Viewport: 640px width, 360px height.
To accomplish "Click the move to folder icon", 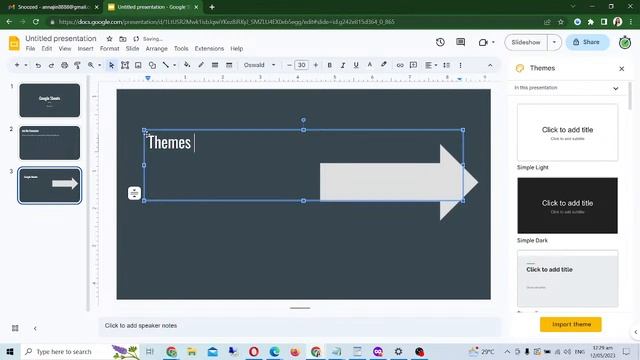I will pyautogui.click(x=122, y=39).
